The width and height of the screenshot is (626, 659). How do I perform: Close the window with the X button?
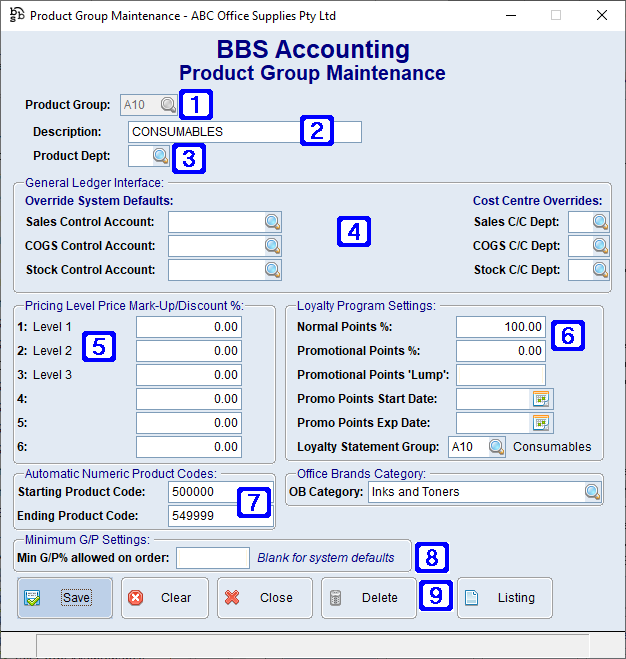click(x=602, y=16)
